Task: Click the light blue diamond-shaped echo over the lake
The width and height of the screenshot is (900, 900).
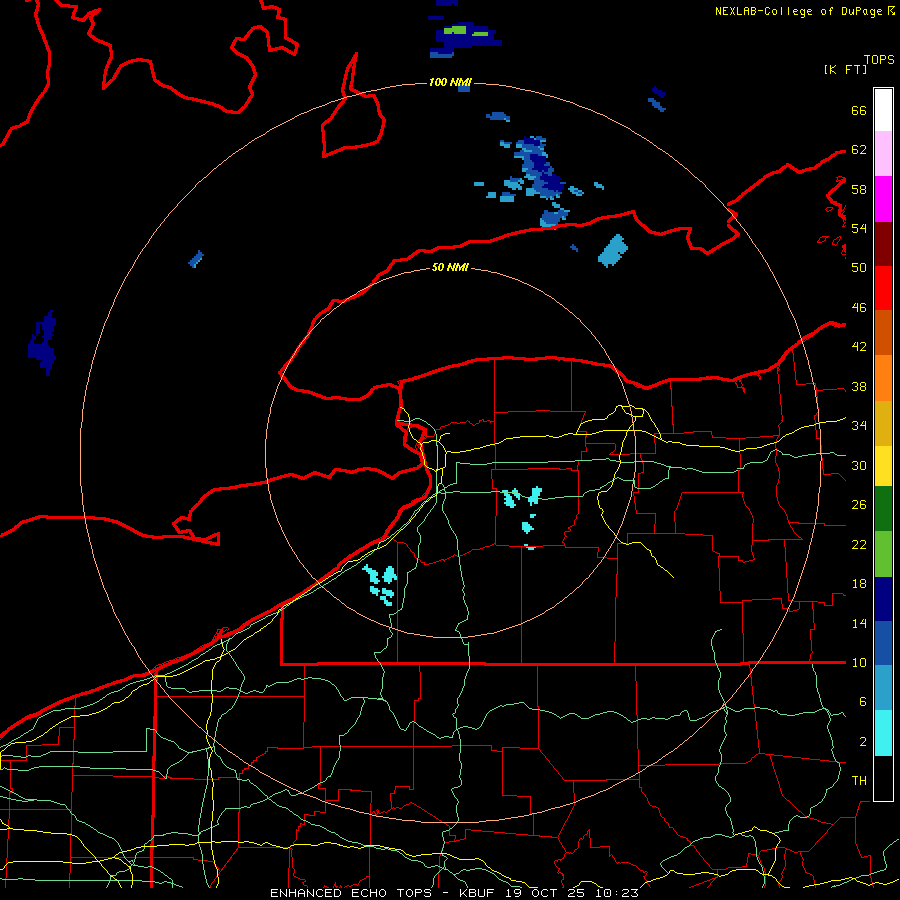Action: [613, 251]
